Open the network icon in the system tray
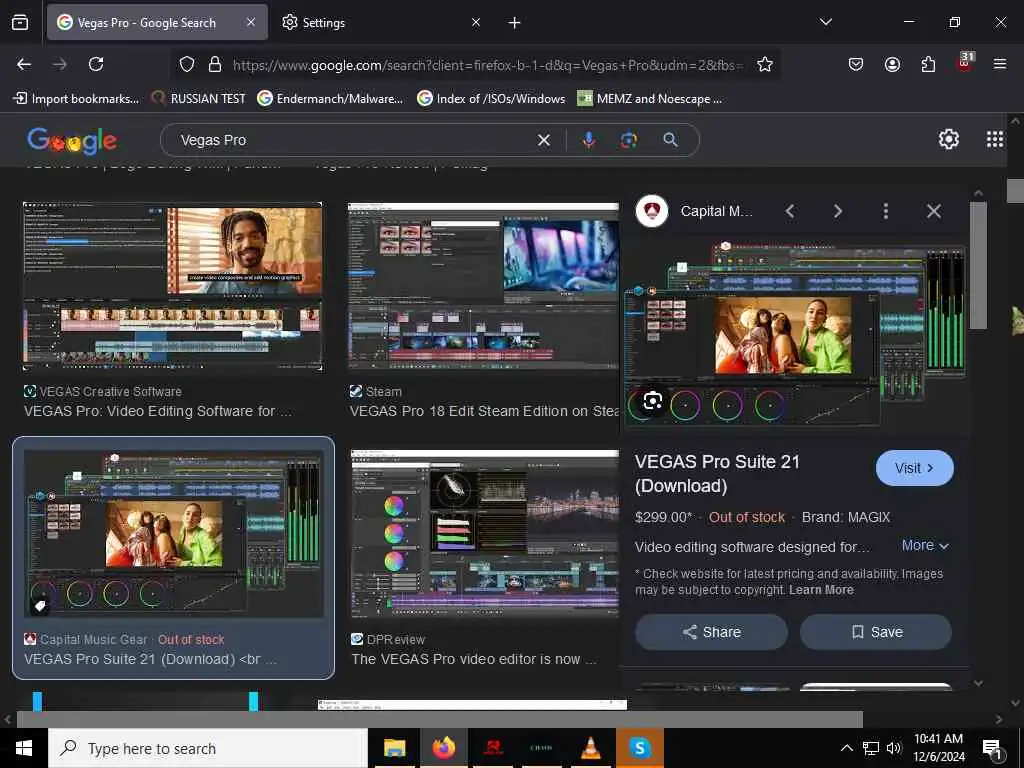 [x=871, y=748]
